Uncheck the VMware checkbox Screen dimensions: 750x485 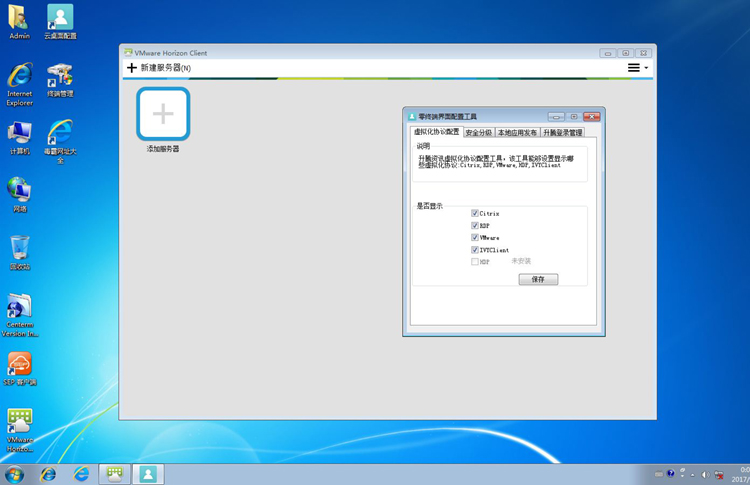474,237
